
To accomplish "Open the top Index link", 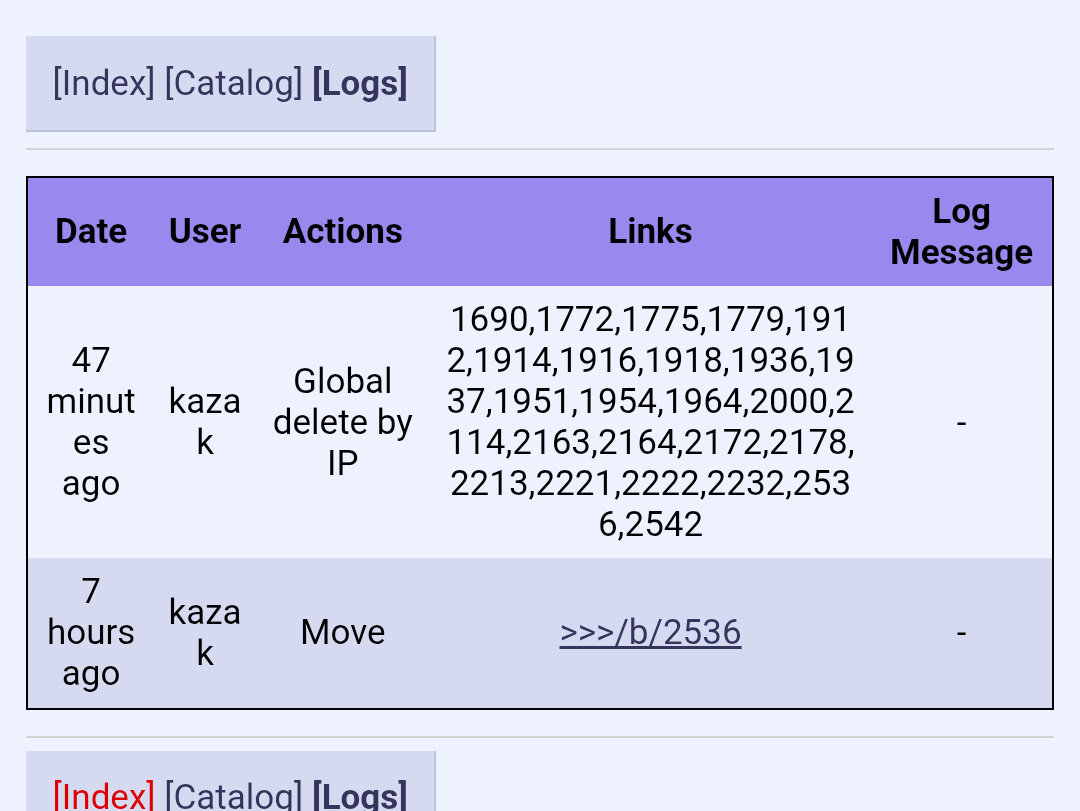I will pos(104,84).
